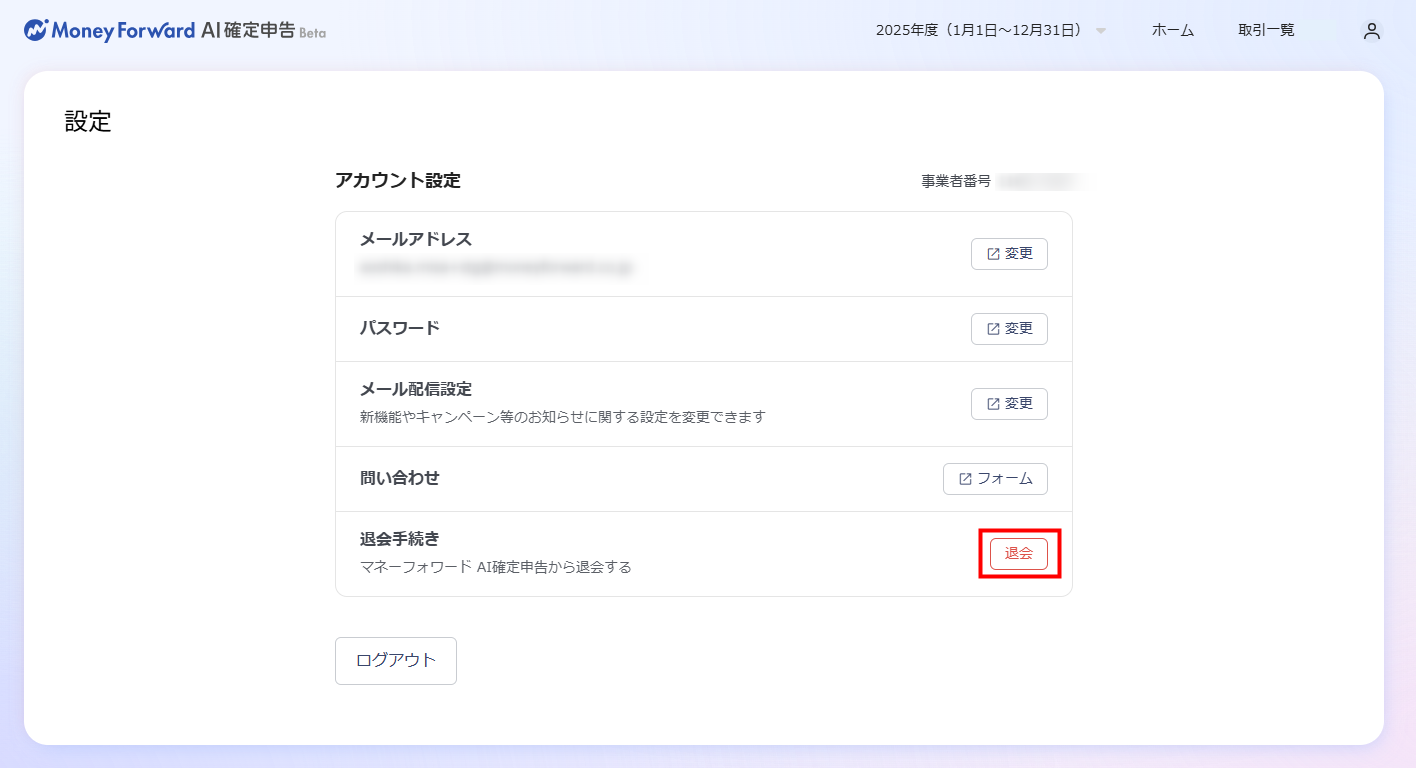This screenshot has height=768, width=1416.
Task: Click external-link icon in パスワード 変更 button
Action: point(993,329)
